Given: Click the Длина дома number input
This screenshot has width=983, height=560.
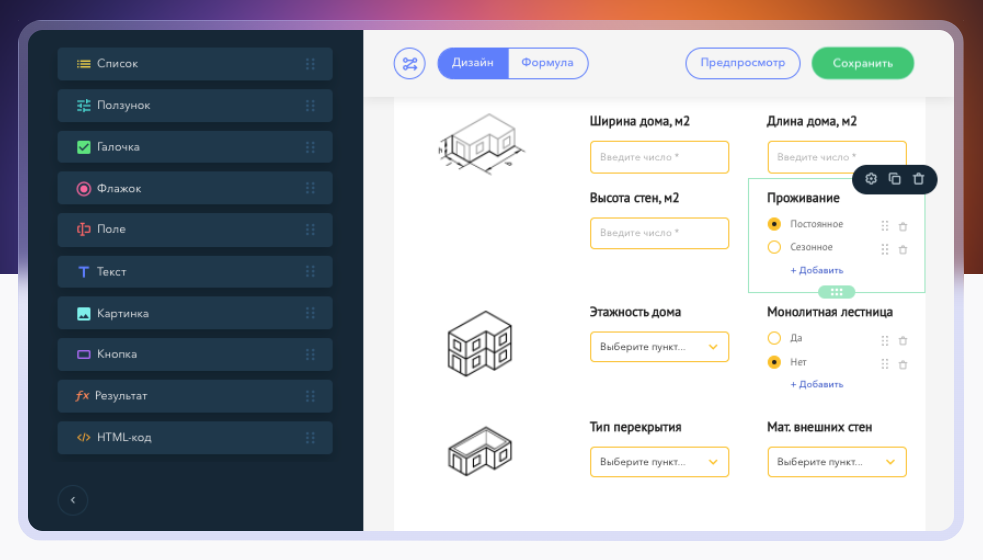Looking at the screenshot, I should coord(836,157).
